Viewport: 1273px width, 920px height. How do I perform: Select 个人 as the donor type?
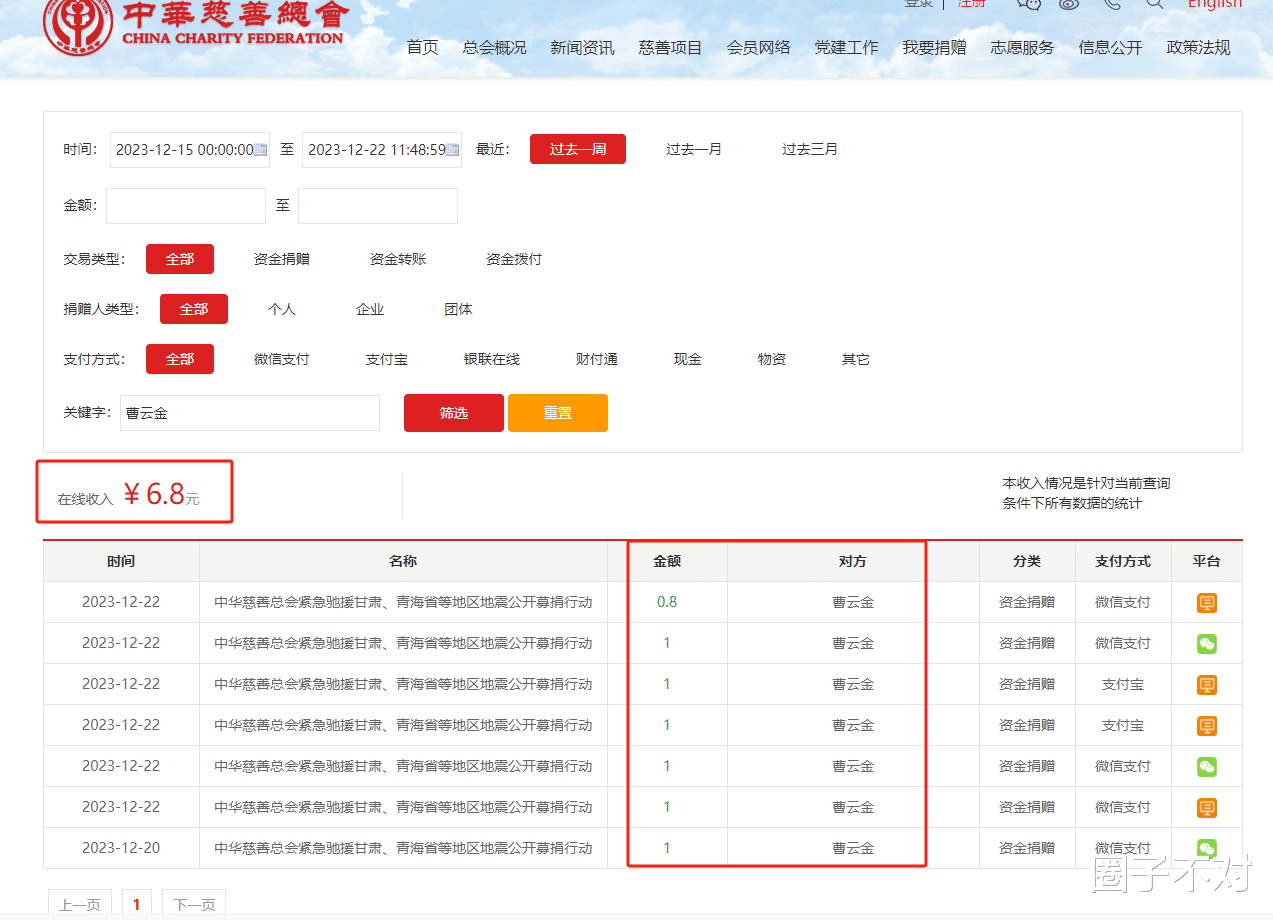[x=282, y=309]
